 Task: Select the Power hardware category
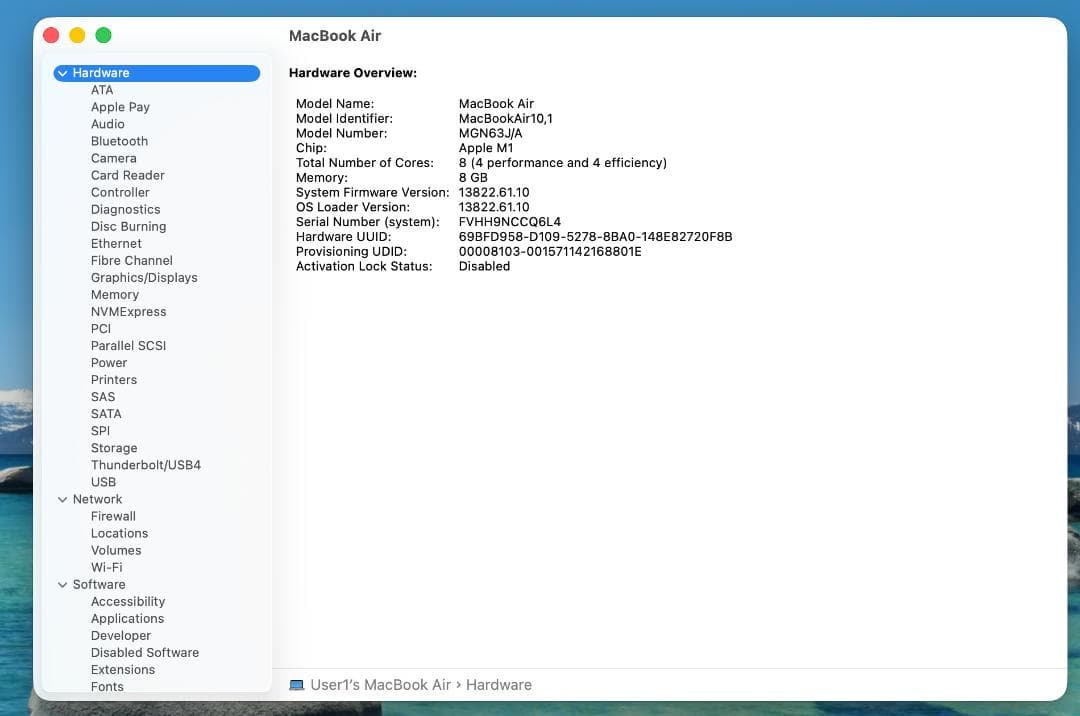[108, 362]
